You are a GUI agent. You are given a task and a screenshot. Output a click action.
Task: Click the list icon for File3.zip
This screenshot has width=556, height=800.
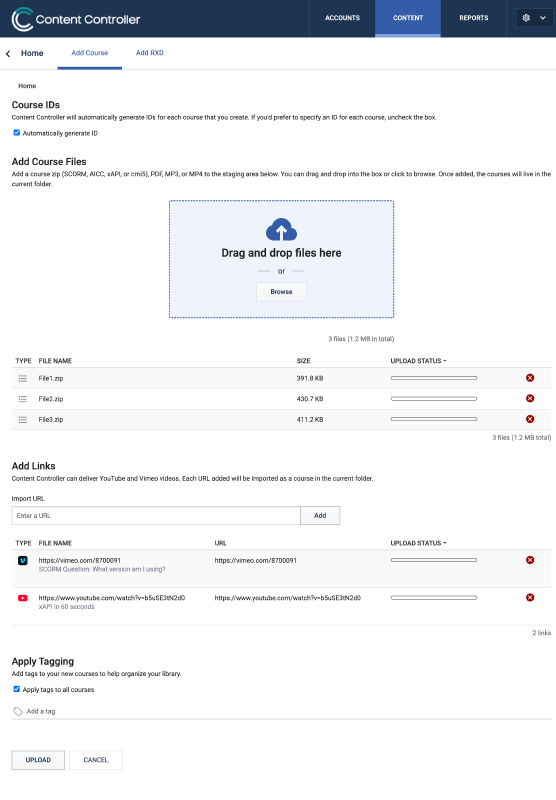pyautogui.click(x=22, y=419)
